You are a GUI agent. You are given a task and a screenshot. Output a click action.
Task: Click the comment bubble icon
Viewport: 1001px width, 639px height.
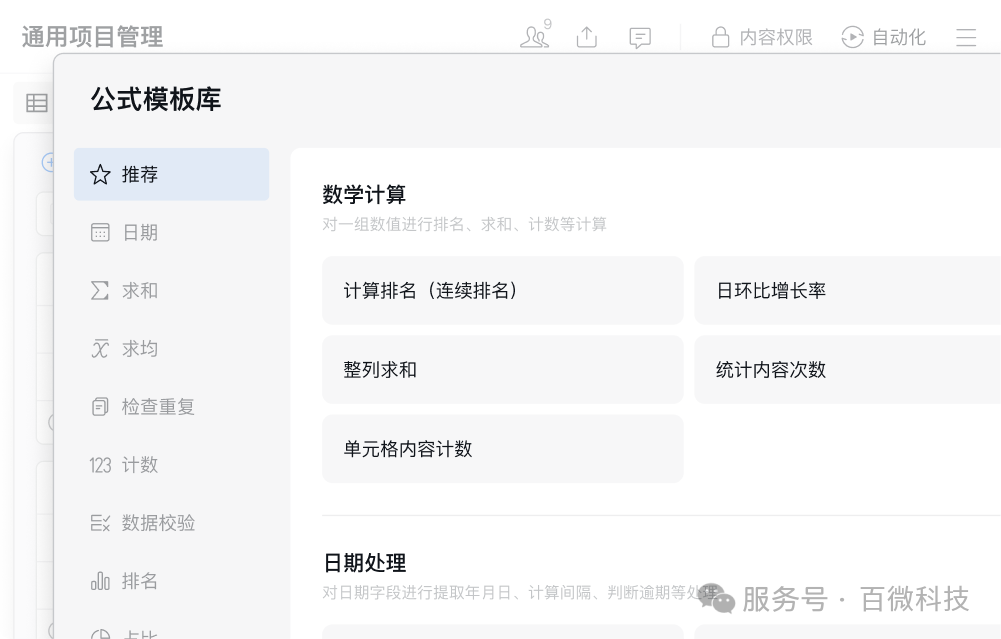pos(640,37)
